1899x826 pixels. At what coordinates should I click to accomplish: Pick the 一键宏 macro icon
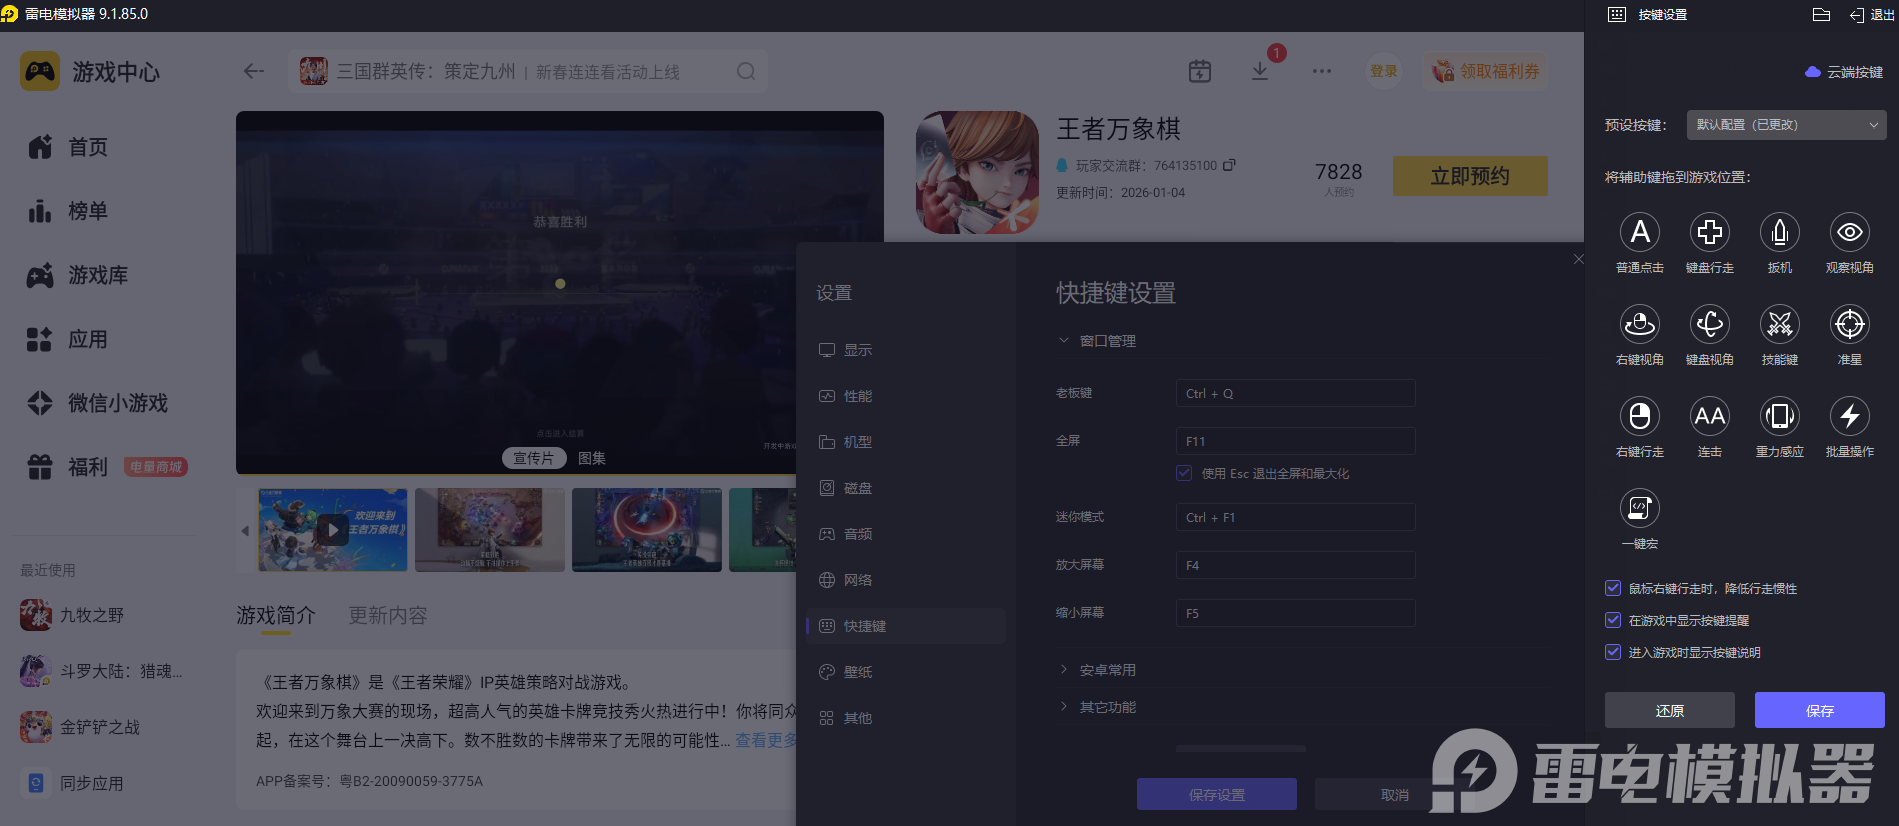[1640, 508]
